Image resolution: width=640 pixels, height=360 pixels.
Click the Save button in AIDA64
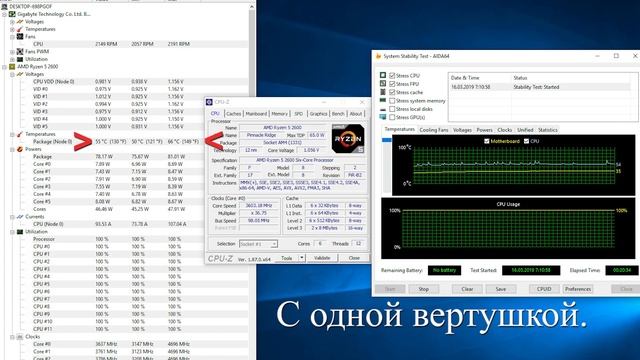(x=500, y=289)
